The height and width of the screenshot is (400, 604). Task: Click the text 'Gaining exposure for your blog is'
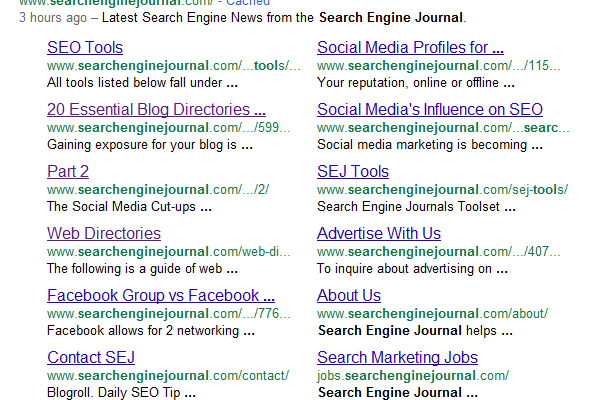point(142,145)
